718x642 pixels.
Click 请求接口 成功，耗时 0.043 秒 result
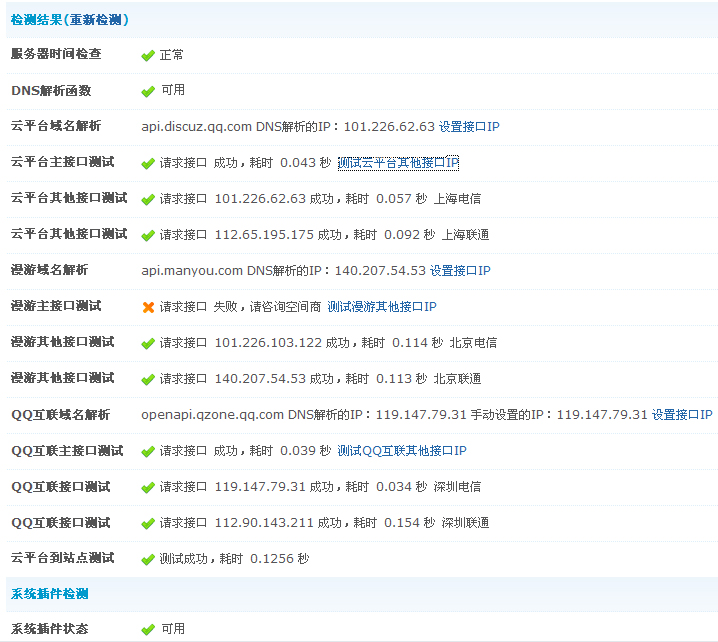coord(245,163)
